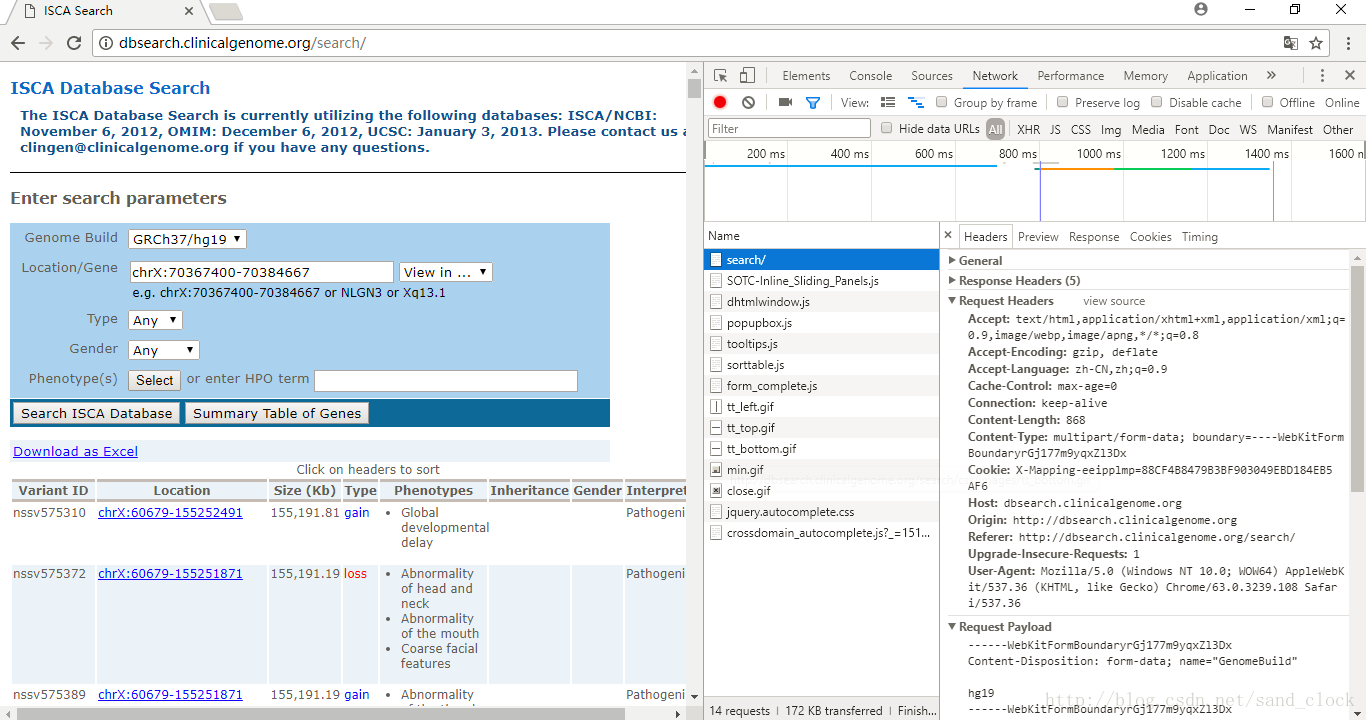Open the Type dropdown
This screenshot has width=1366, height=720.
tap(155, 320)
